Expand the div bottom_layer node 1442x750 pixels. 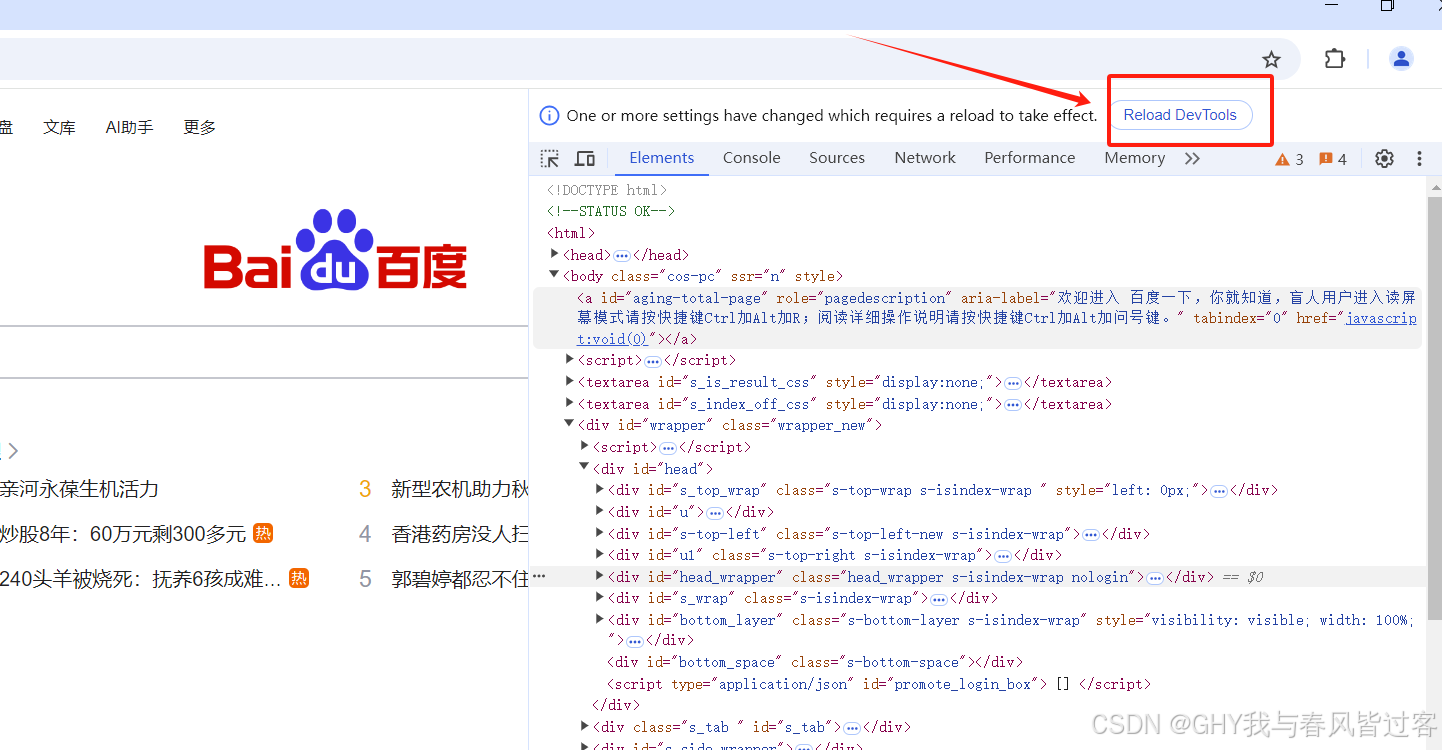pyautogui.click(x=600, y=619)
